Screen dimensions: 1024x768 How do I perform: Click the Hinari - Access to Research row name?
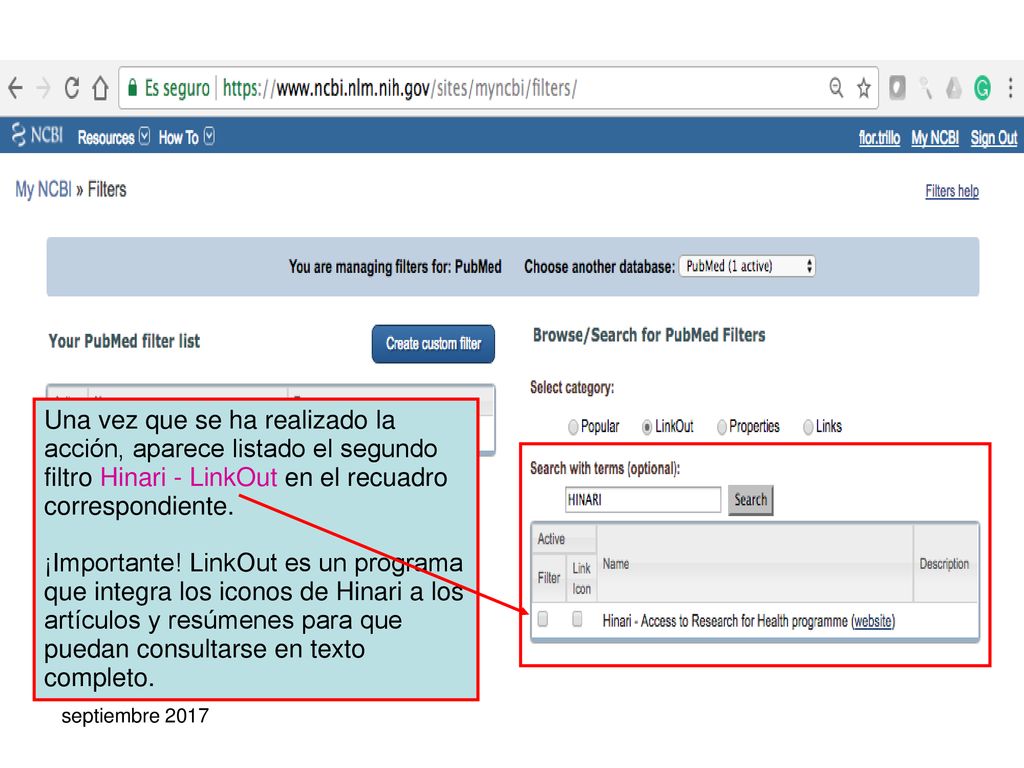(x=725, y=621)
